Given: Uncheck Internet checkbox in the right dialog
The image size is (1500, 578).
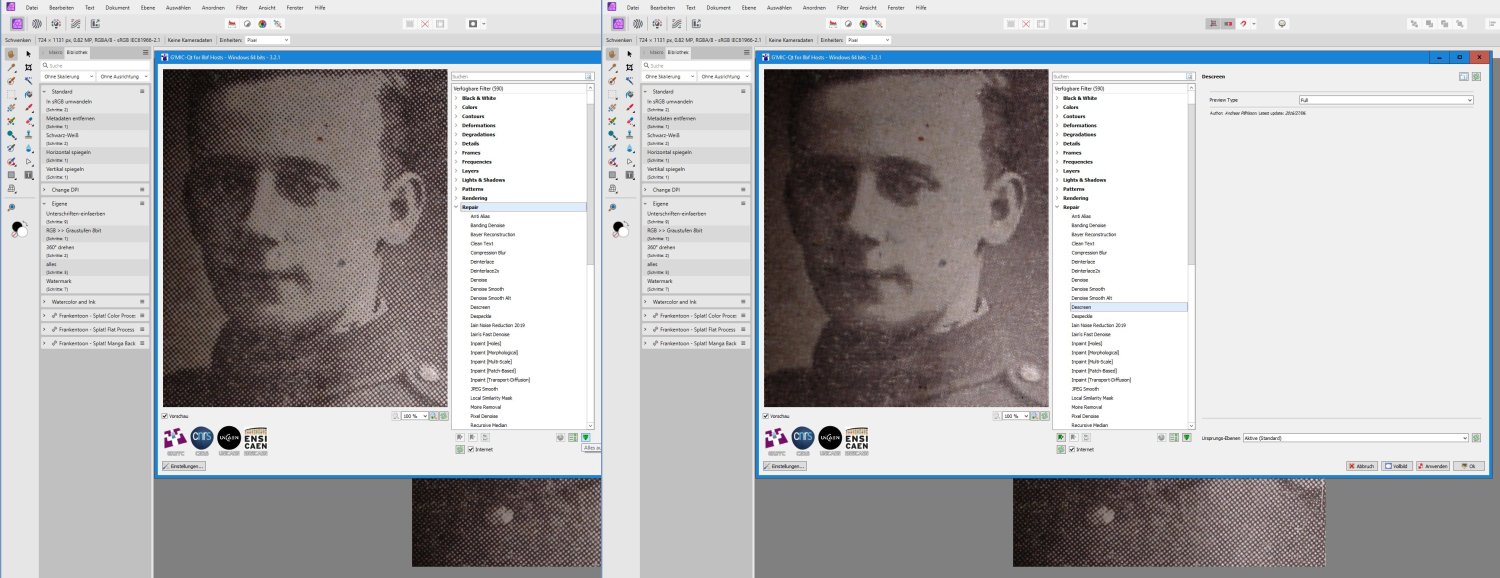Looking at the screenshot, I should click(x=1071, y=449).
